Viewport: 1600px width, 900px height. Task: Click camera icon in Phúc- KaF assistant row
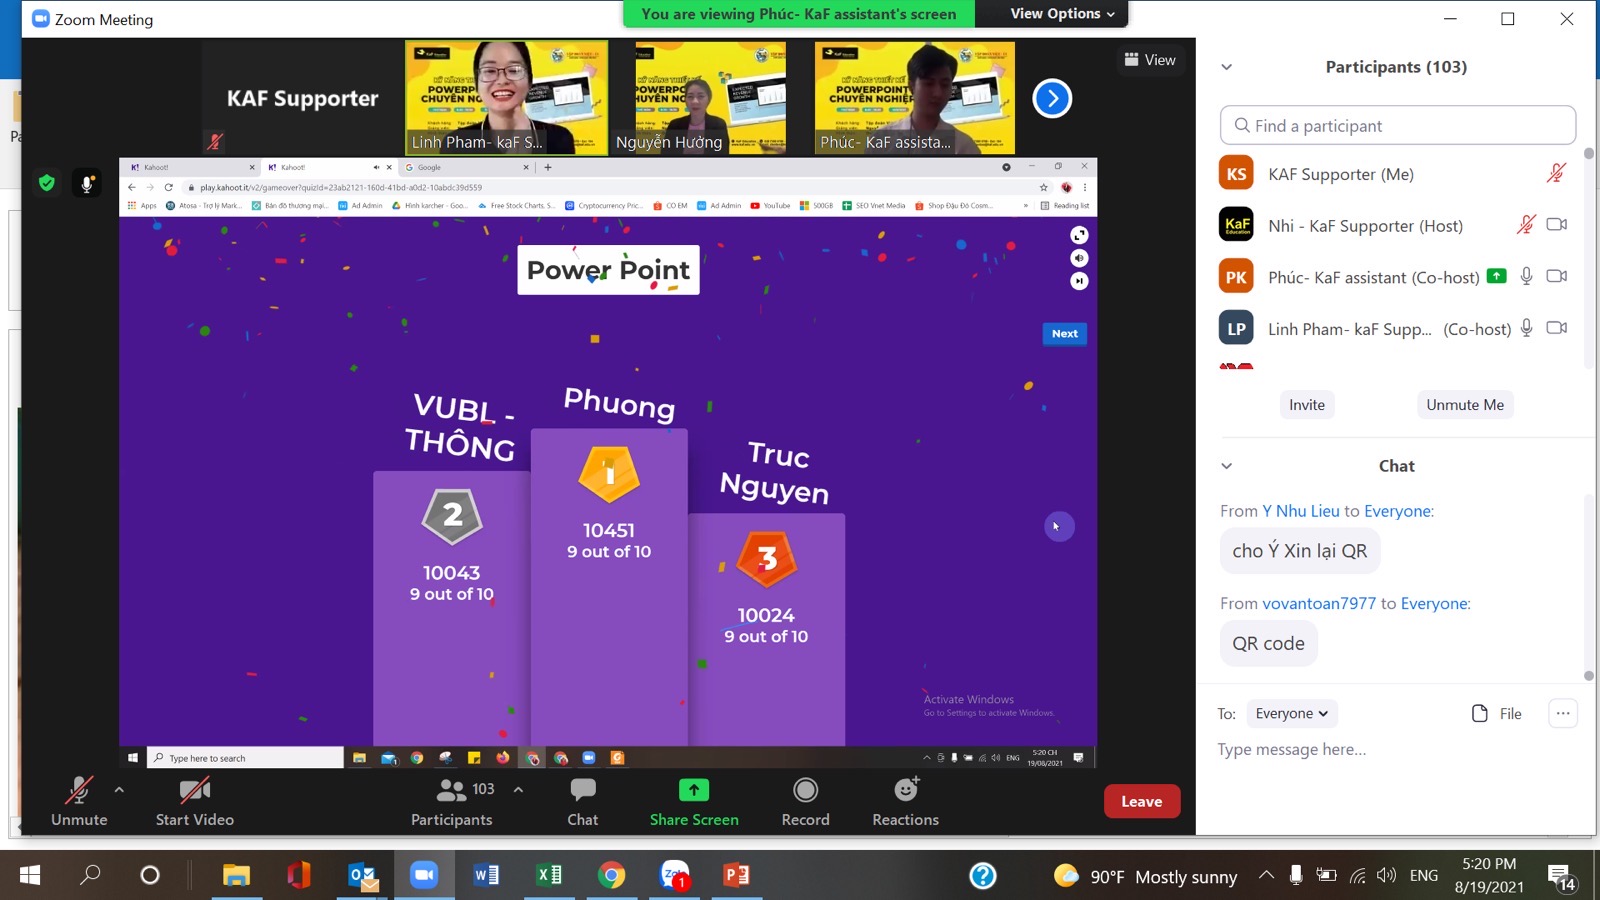pos(1557,276)
